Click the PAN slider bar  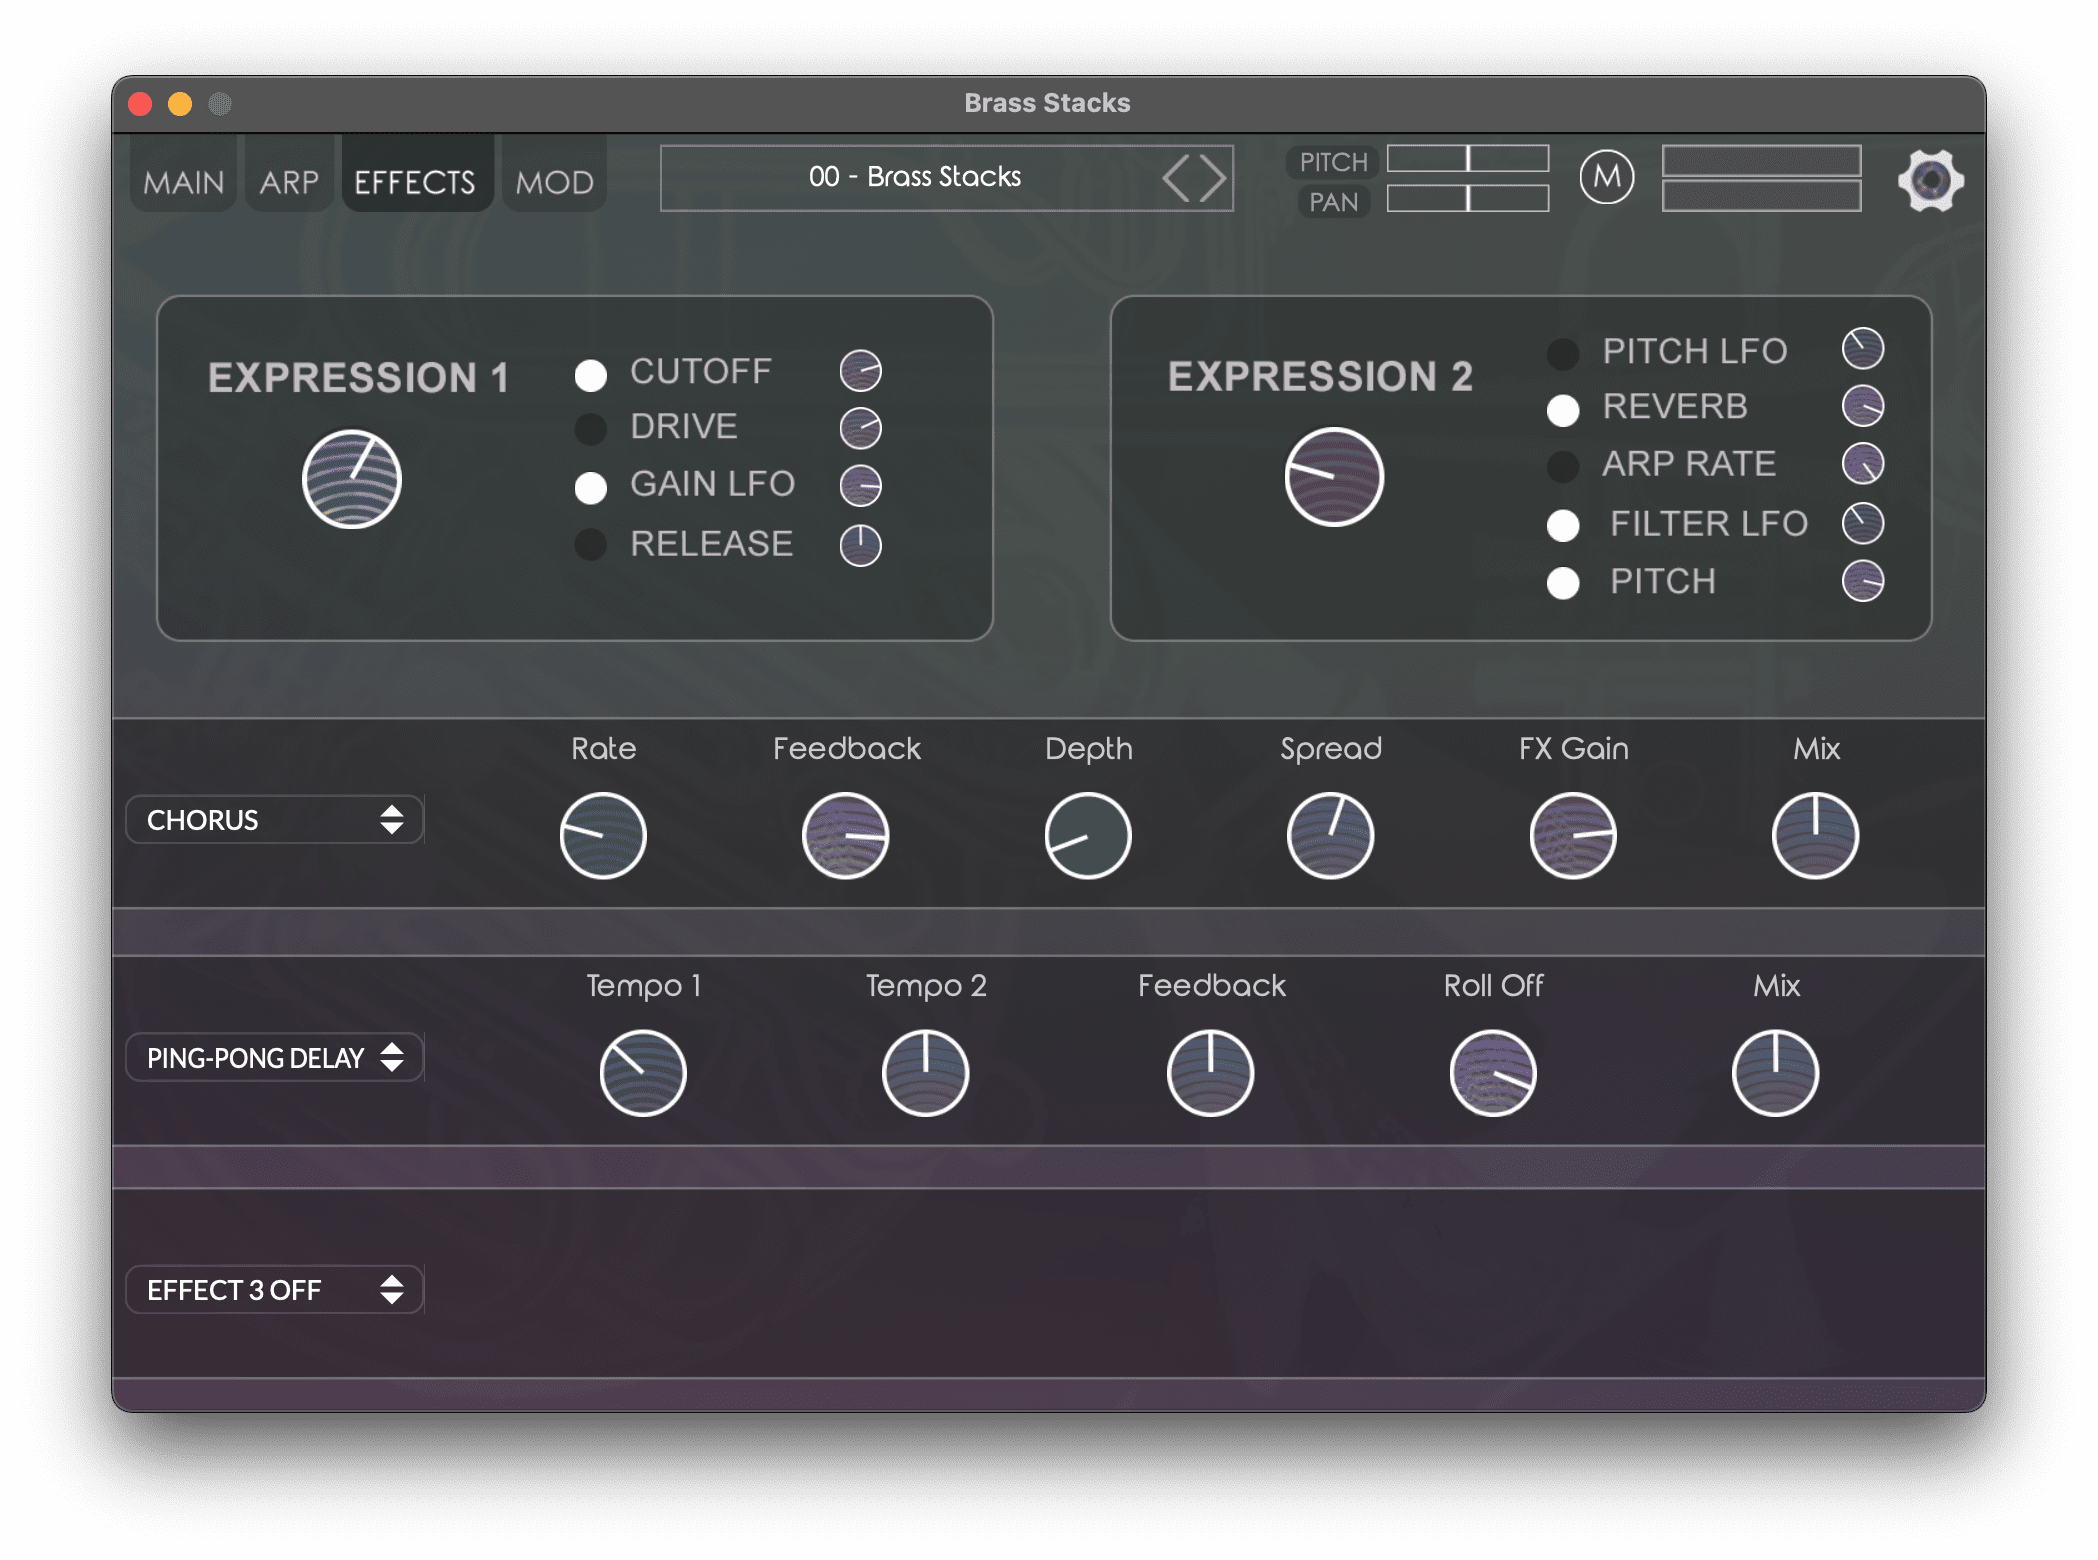click(1467, 199)
